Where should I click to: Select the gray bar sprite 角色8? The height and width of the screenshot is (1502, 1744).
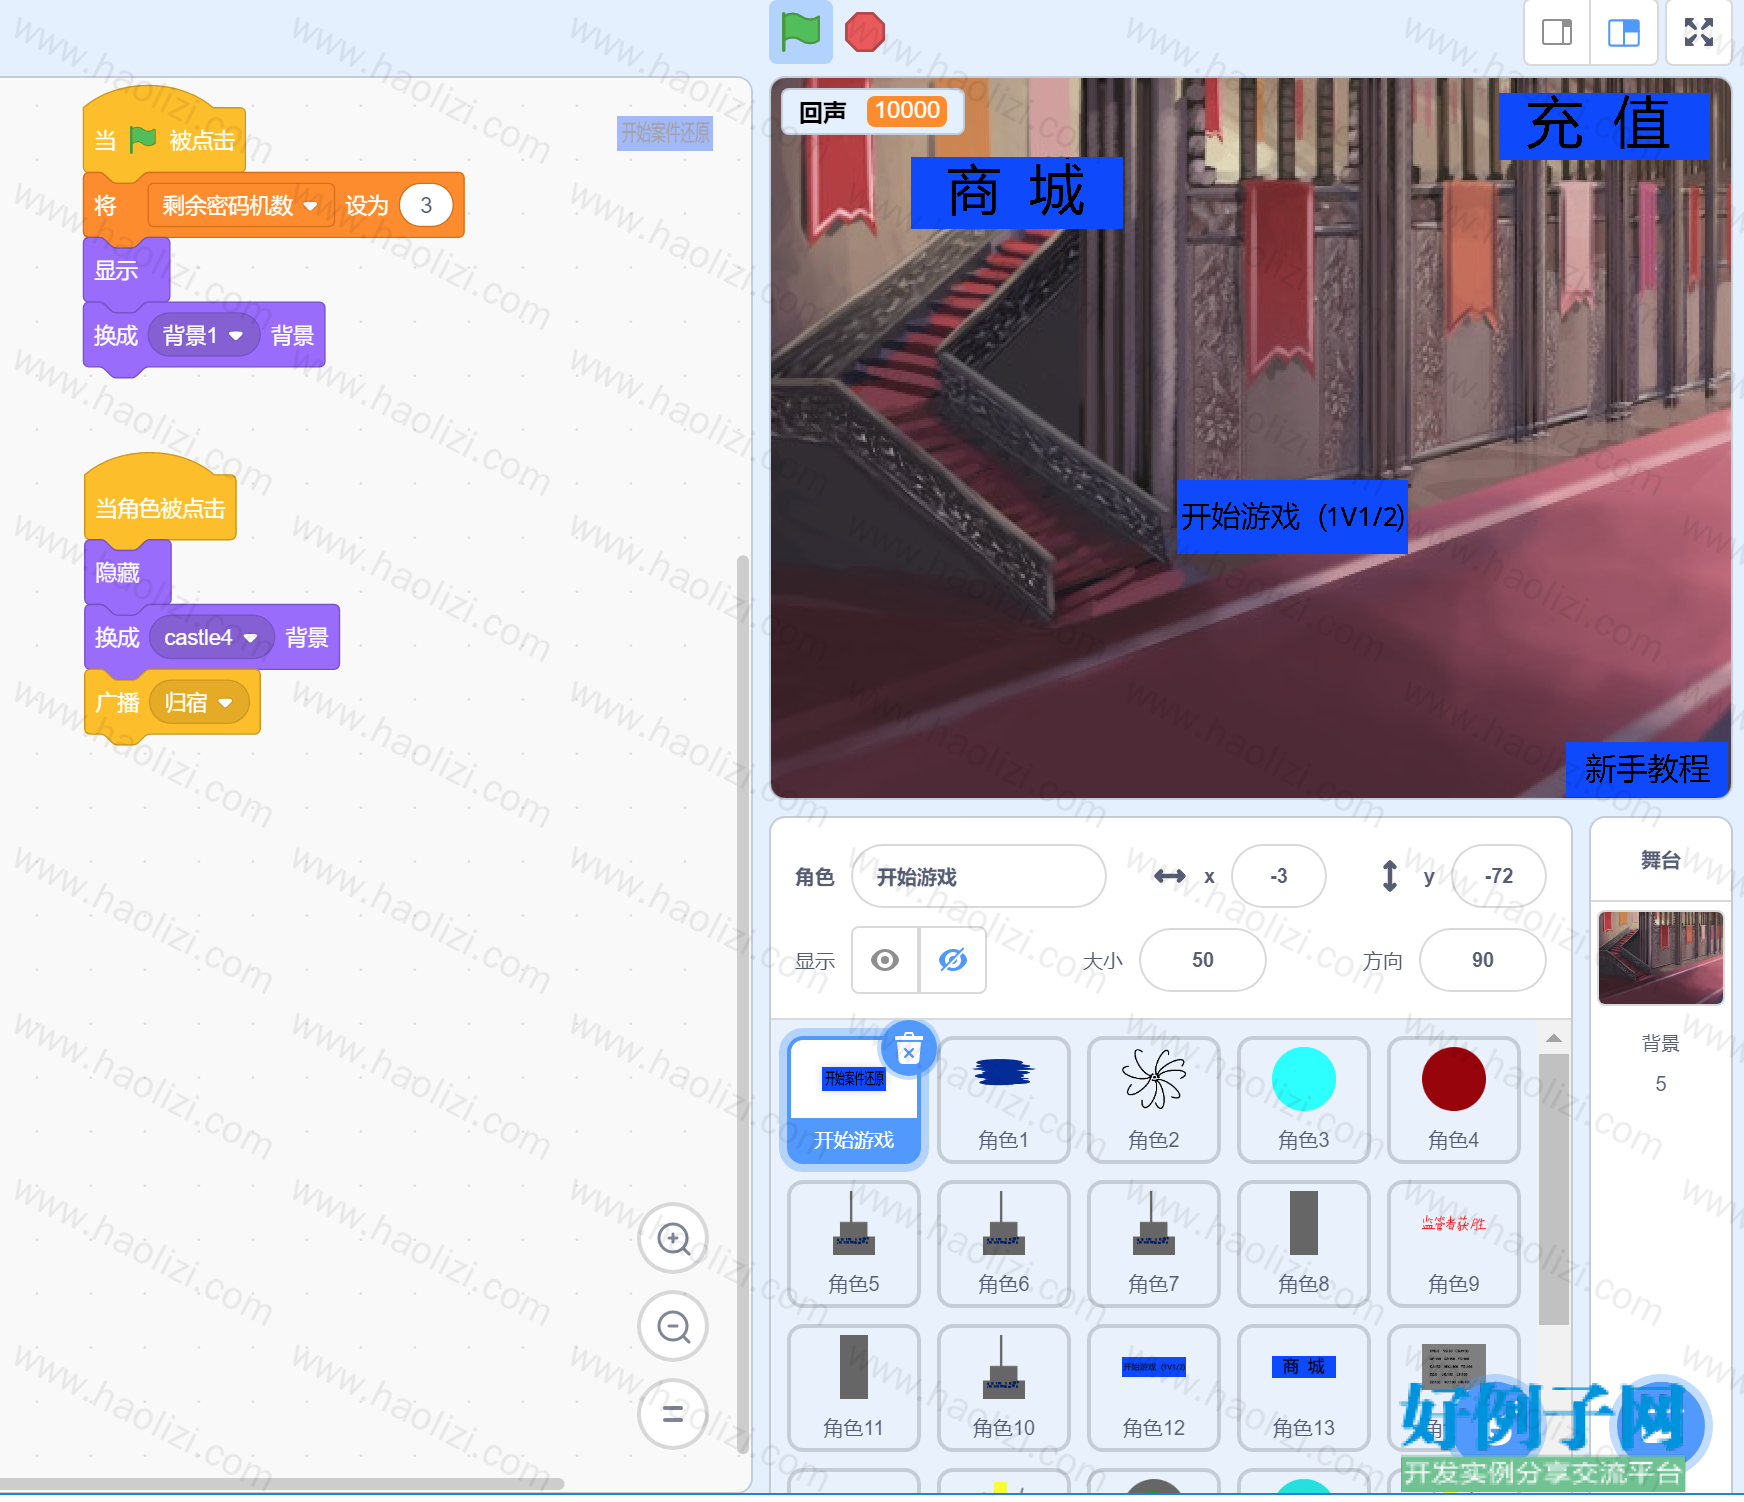pos(1304,1244)
